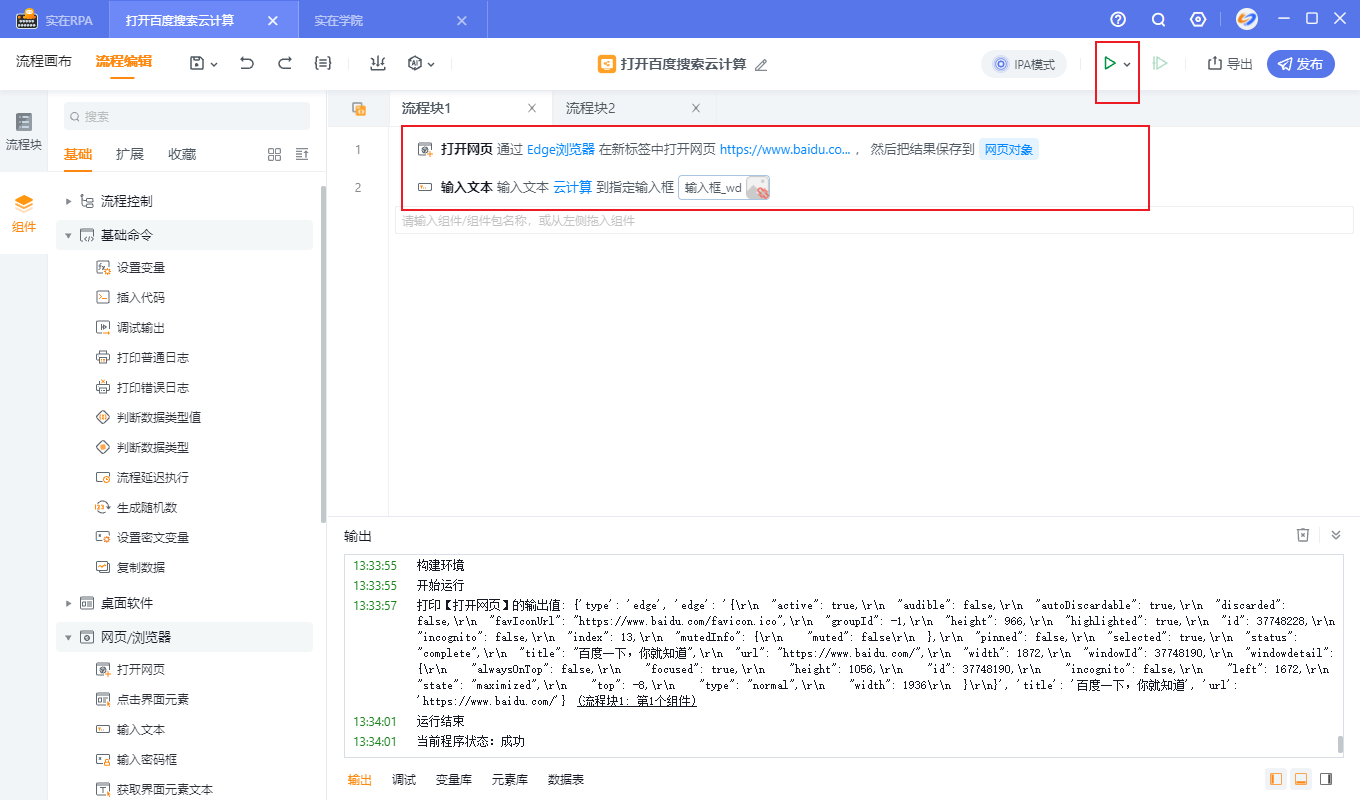Click the user avatar in title bar

(x=1246, y=19)
